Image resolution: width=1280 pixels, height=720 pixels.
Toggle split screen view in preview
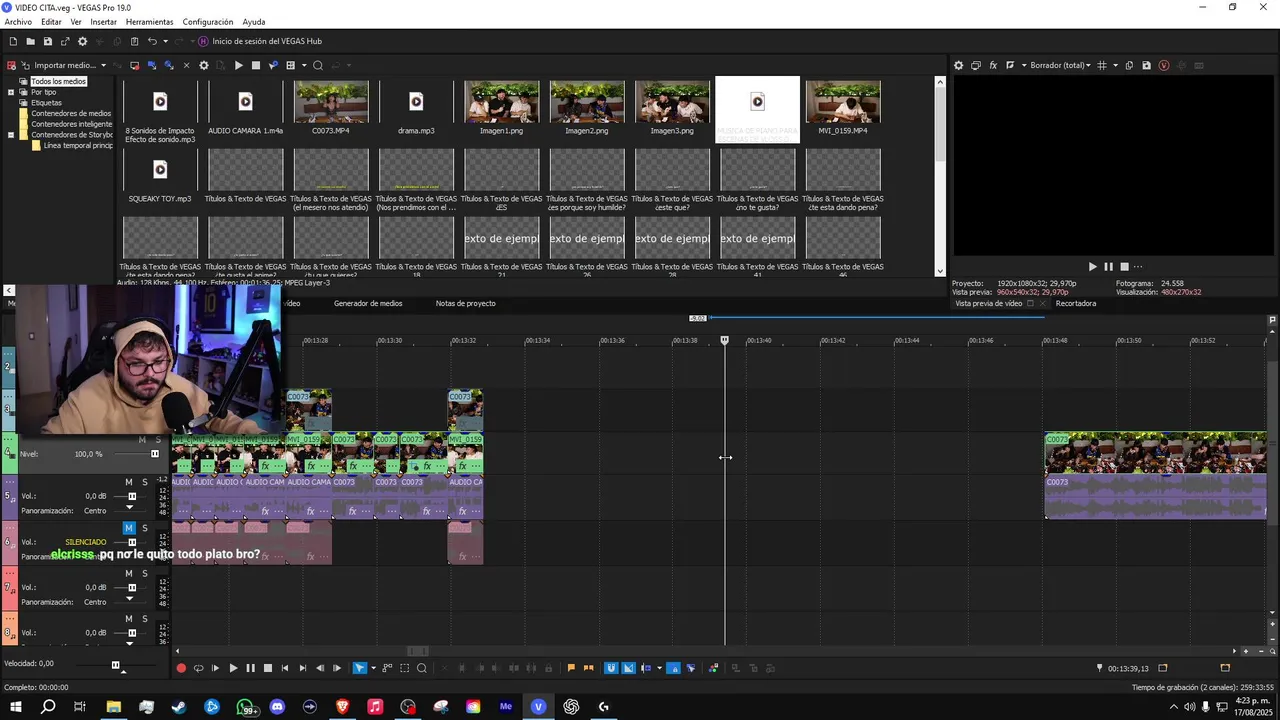1010,65
